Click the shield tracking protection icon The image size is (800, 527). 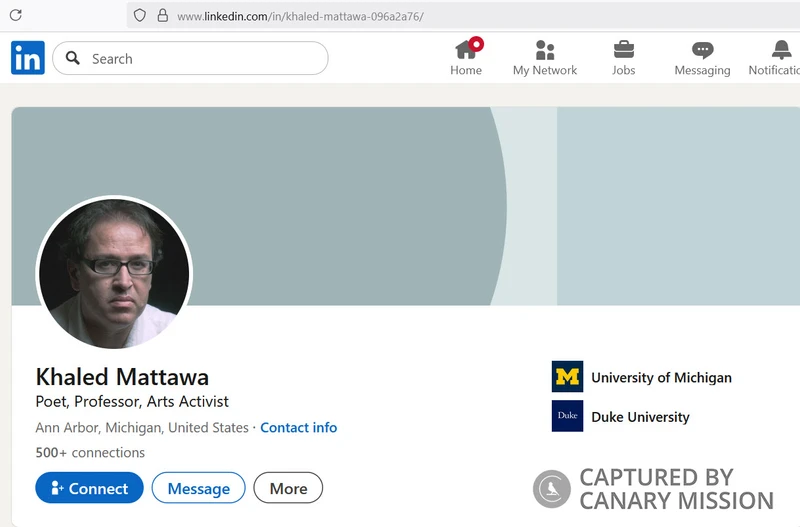[140, 15]
